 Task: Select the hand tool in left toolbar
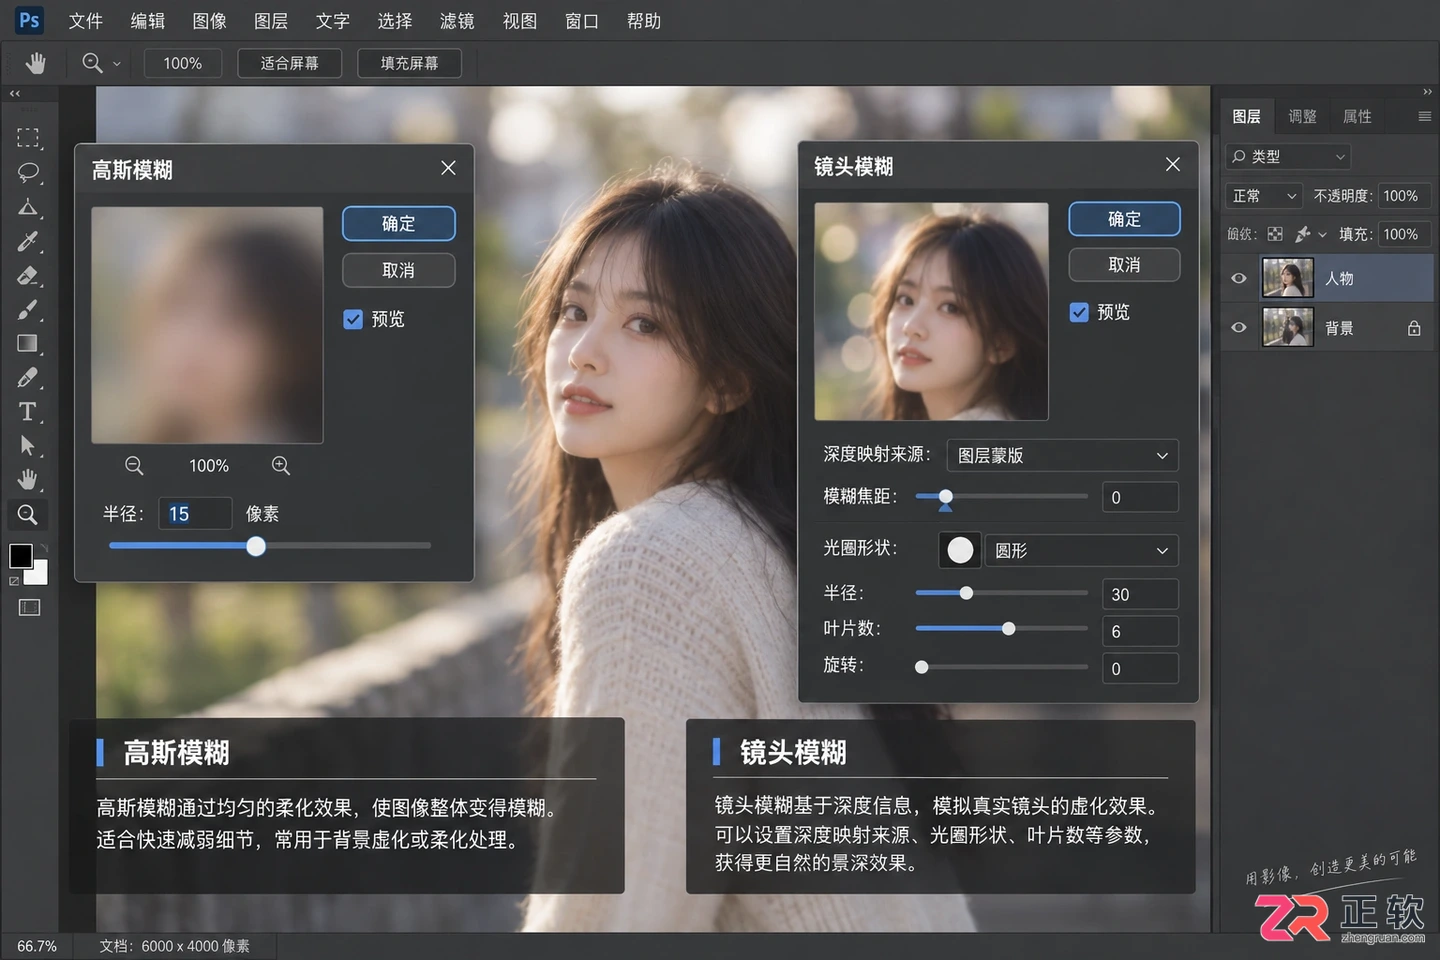coord(28,479)
